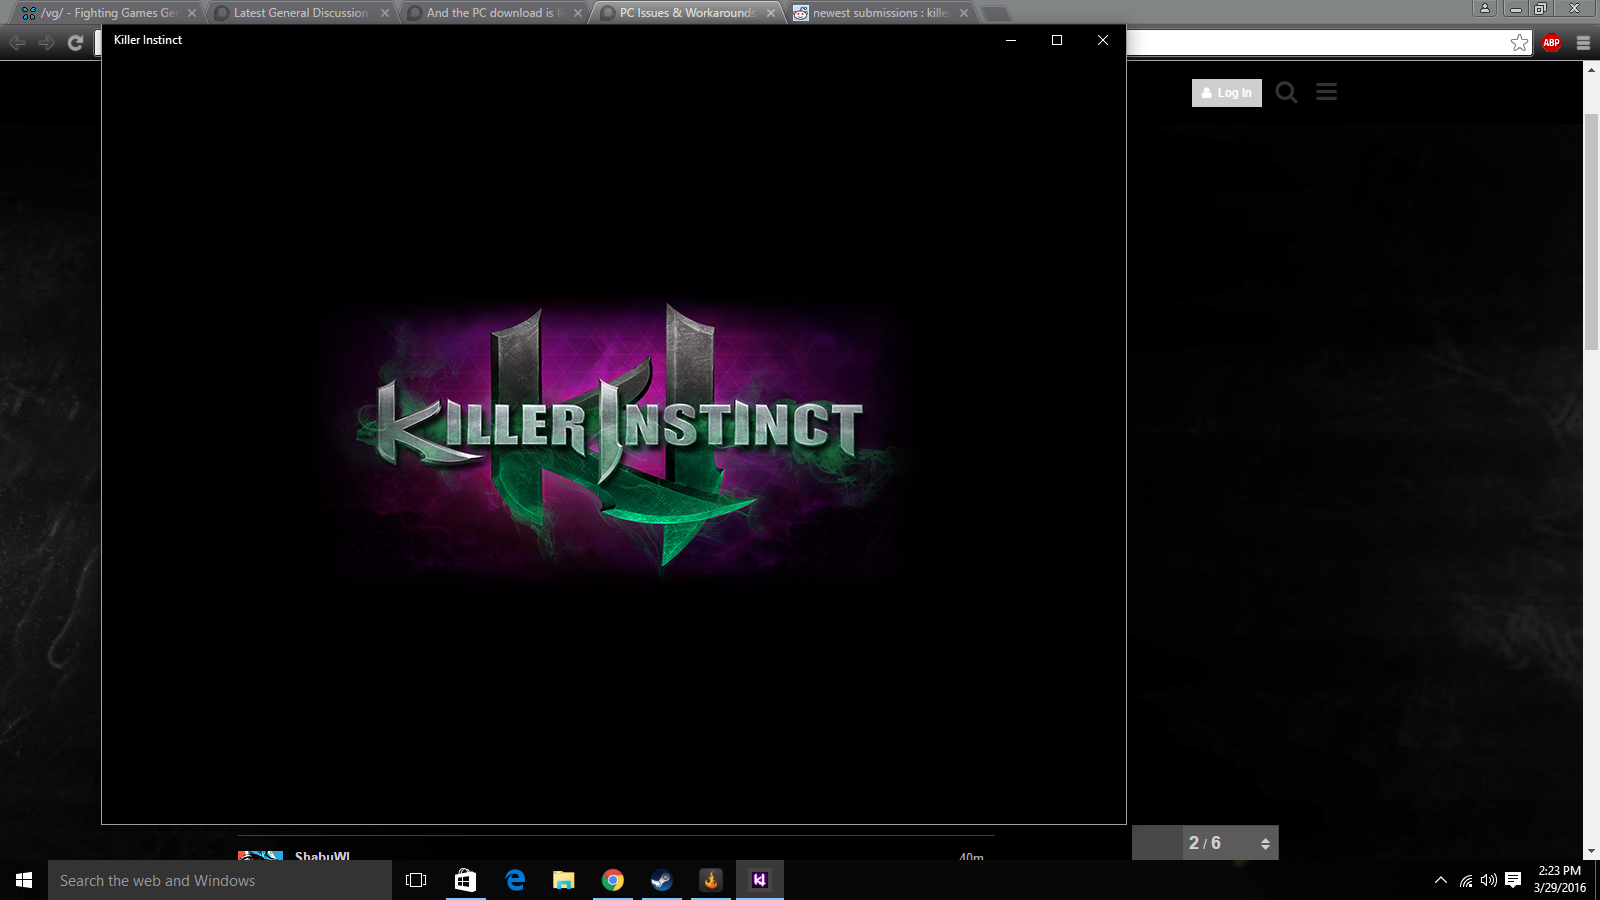
Task: Select PC Issues & Workarounds tab
Action: [x=685, y=13]
